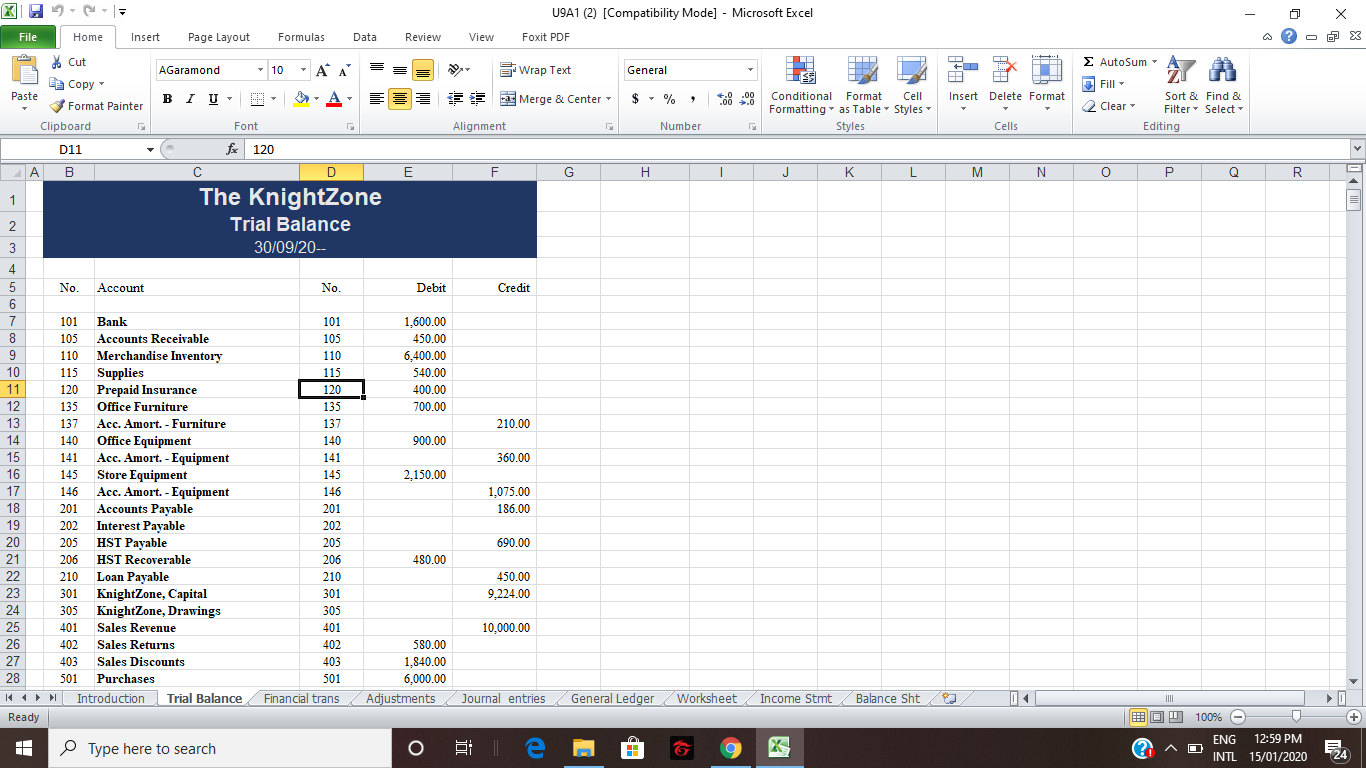Open Conditional Formatting options
The width and height of the screenshot is (1366, 768).
pos(800,86)
